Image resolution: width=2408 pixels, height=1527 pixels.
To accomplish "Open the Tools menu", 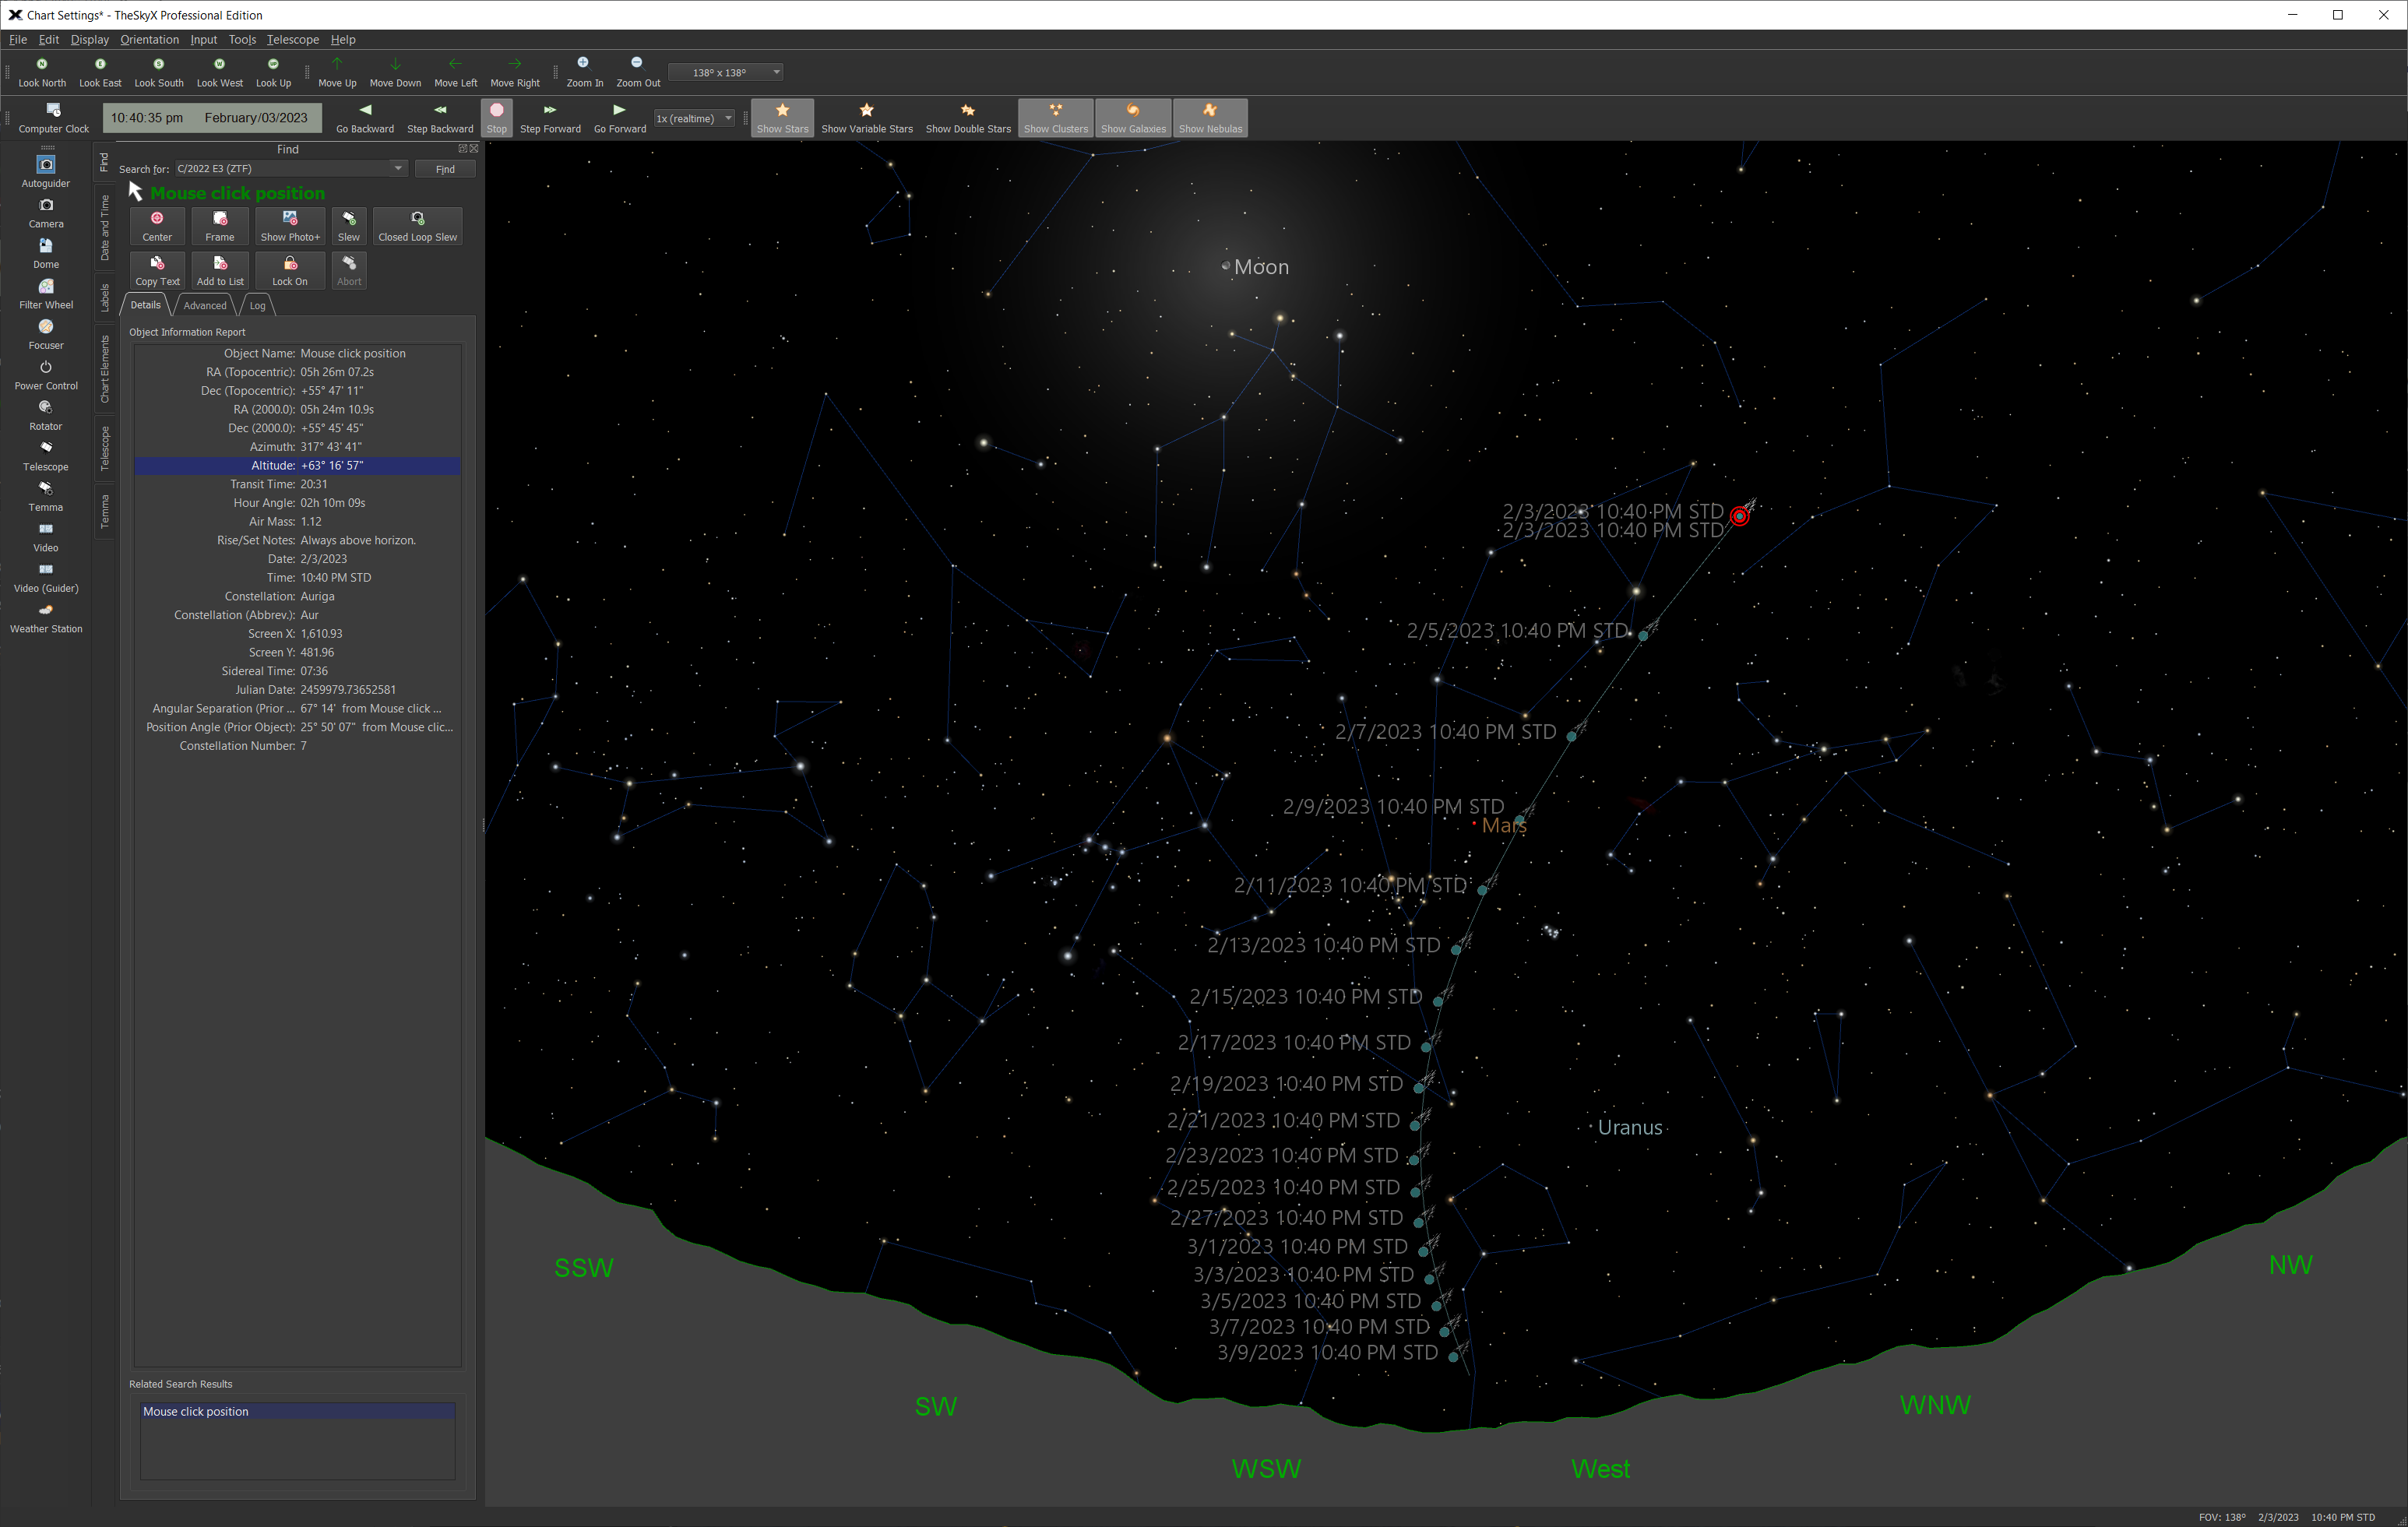I will point(242,39).
